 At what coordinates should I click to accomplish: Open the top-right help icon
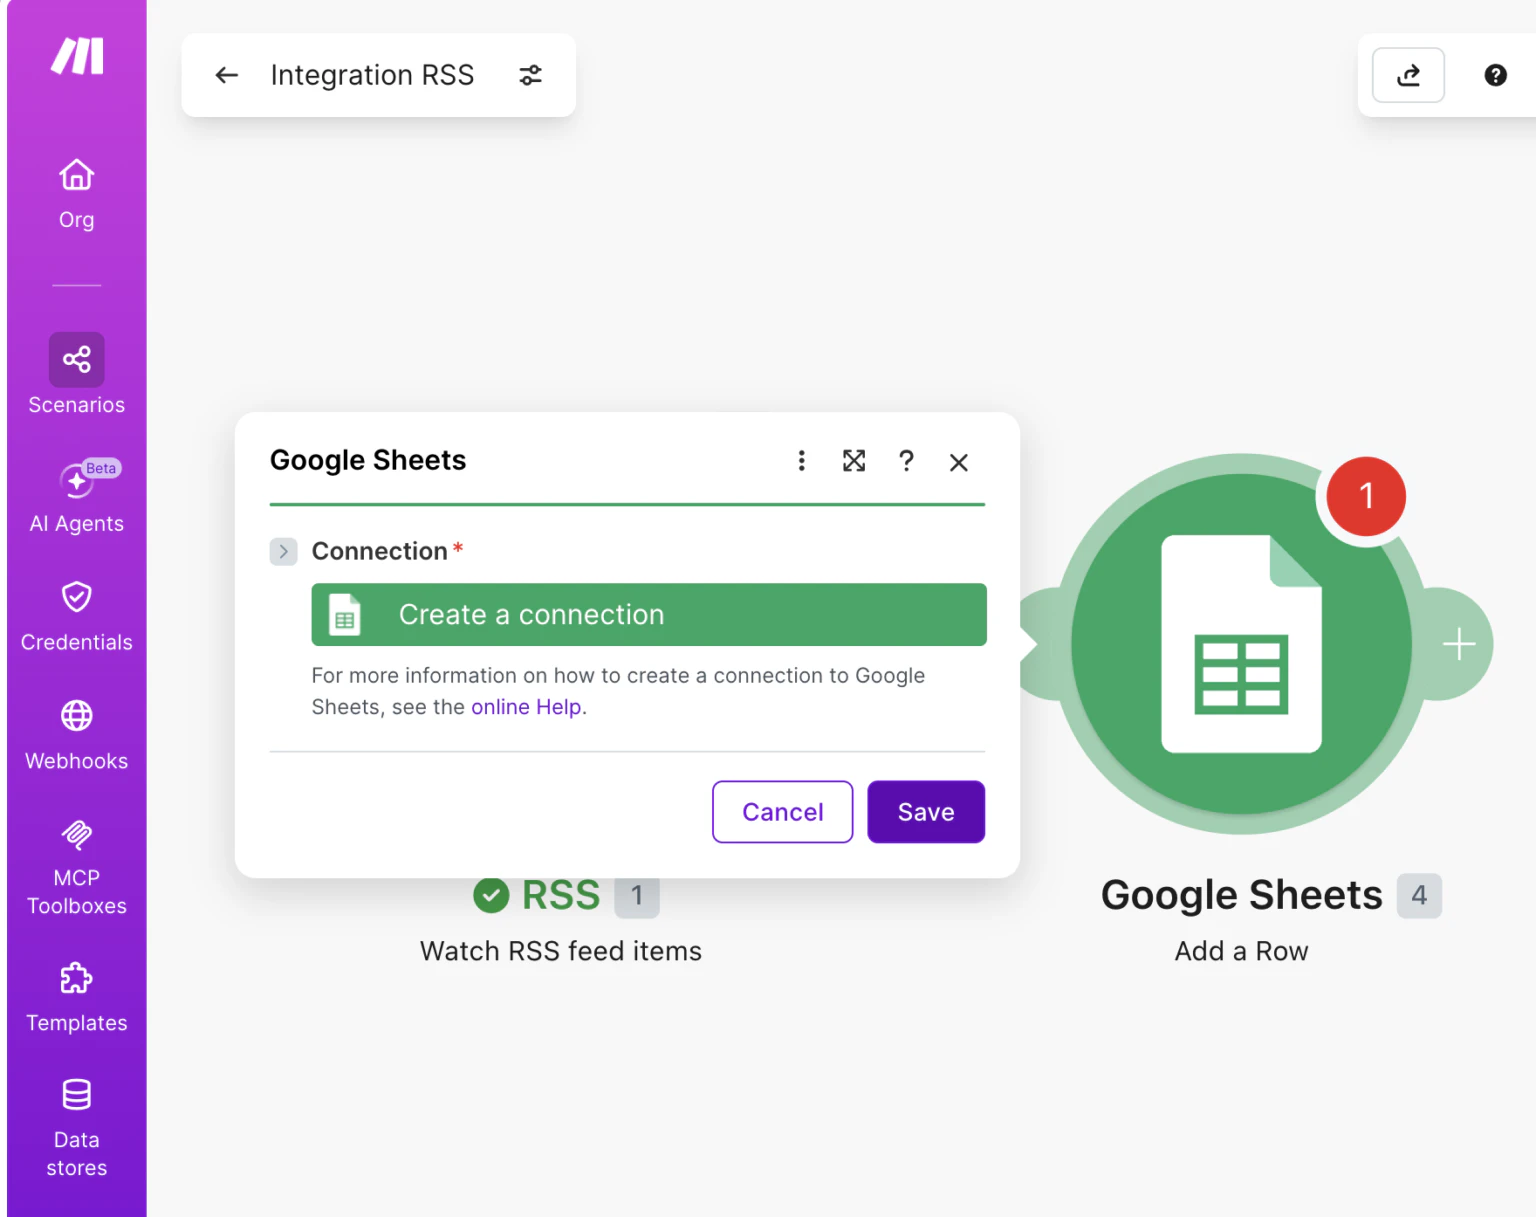(1495, 75)
